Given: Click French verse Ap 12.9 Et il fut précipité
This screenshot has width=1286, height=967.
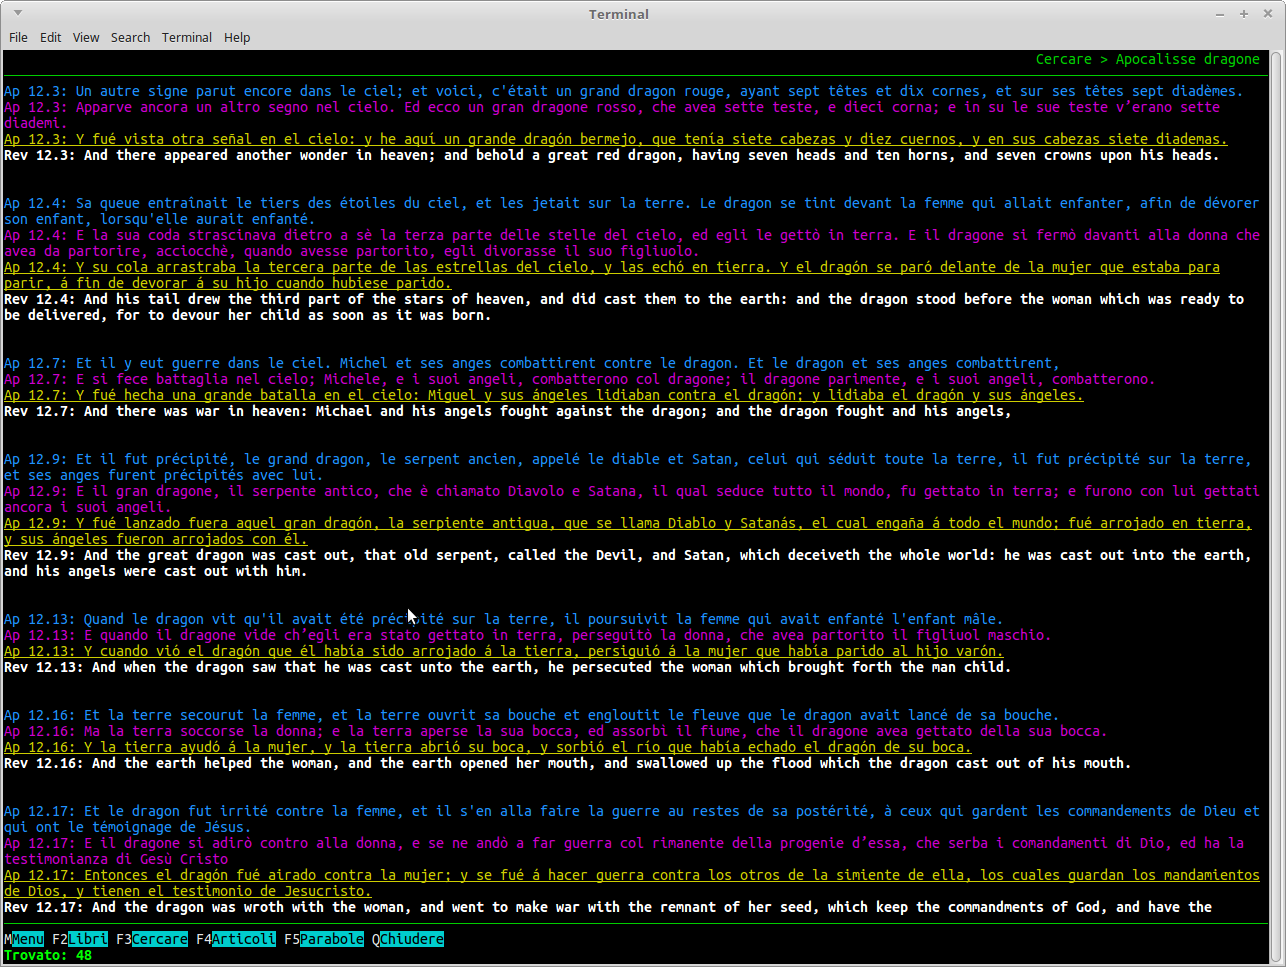Looking at the screenshot, I should click(x=628, y=467).
